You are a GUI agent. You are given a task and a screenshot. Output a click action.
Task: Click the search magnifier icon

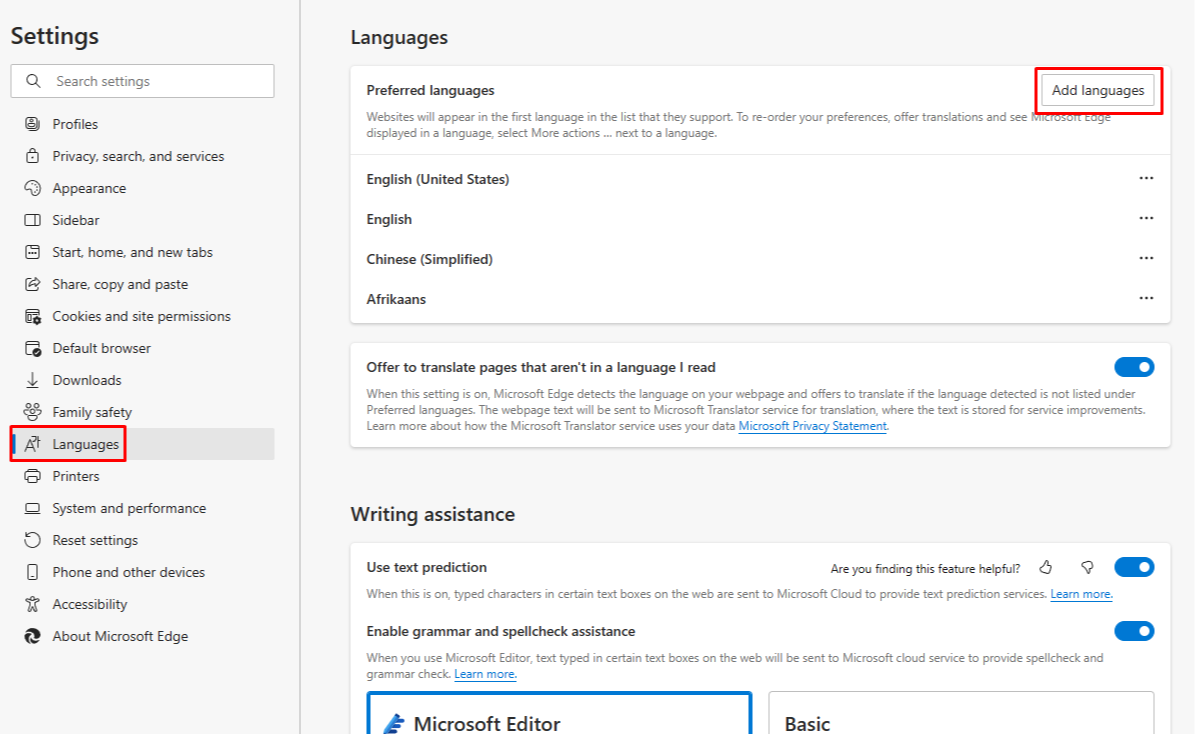tap(33, 81)
